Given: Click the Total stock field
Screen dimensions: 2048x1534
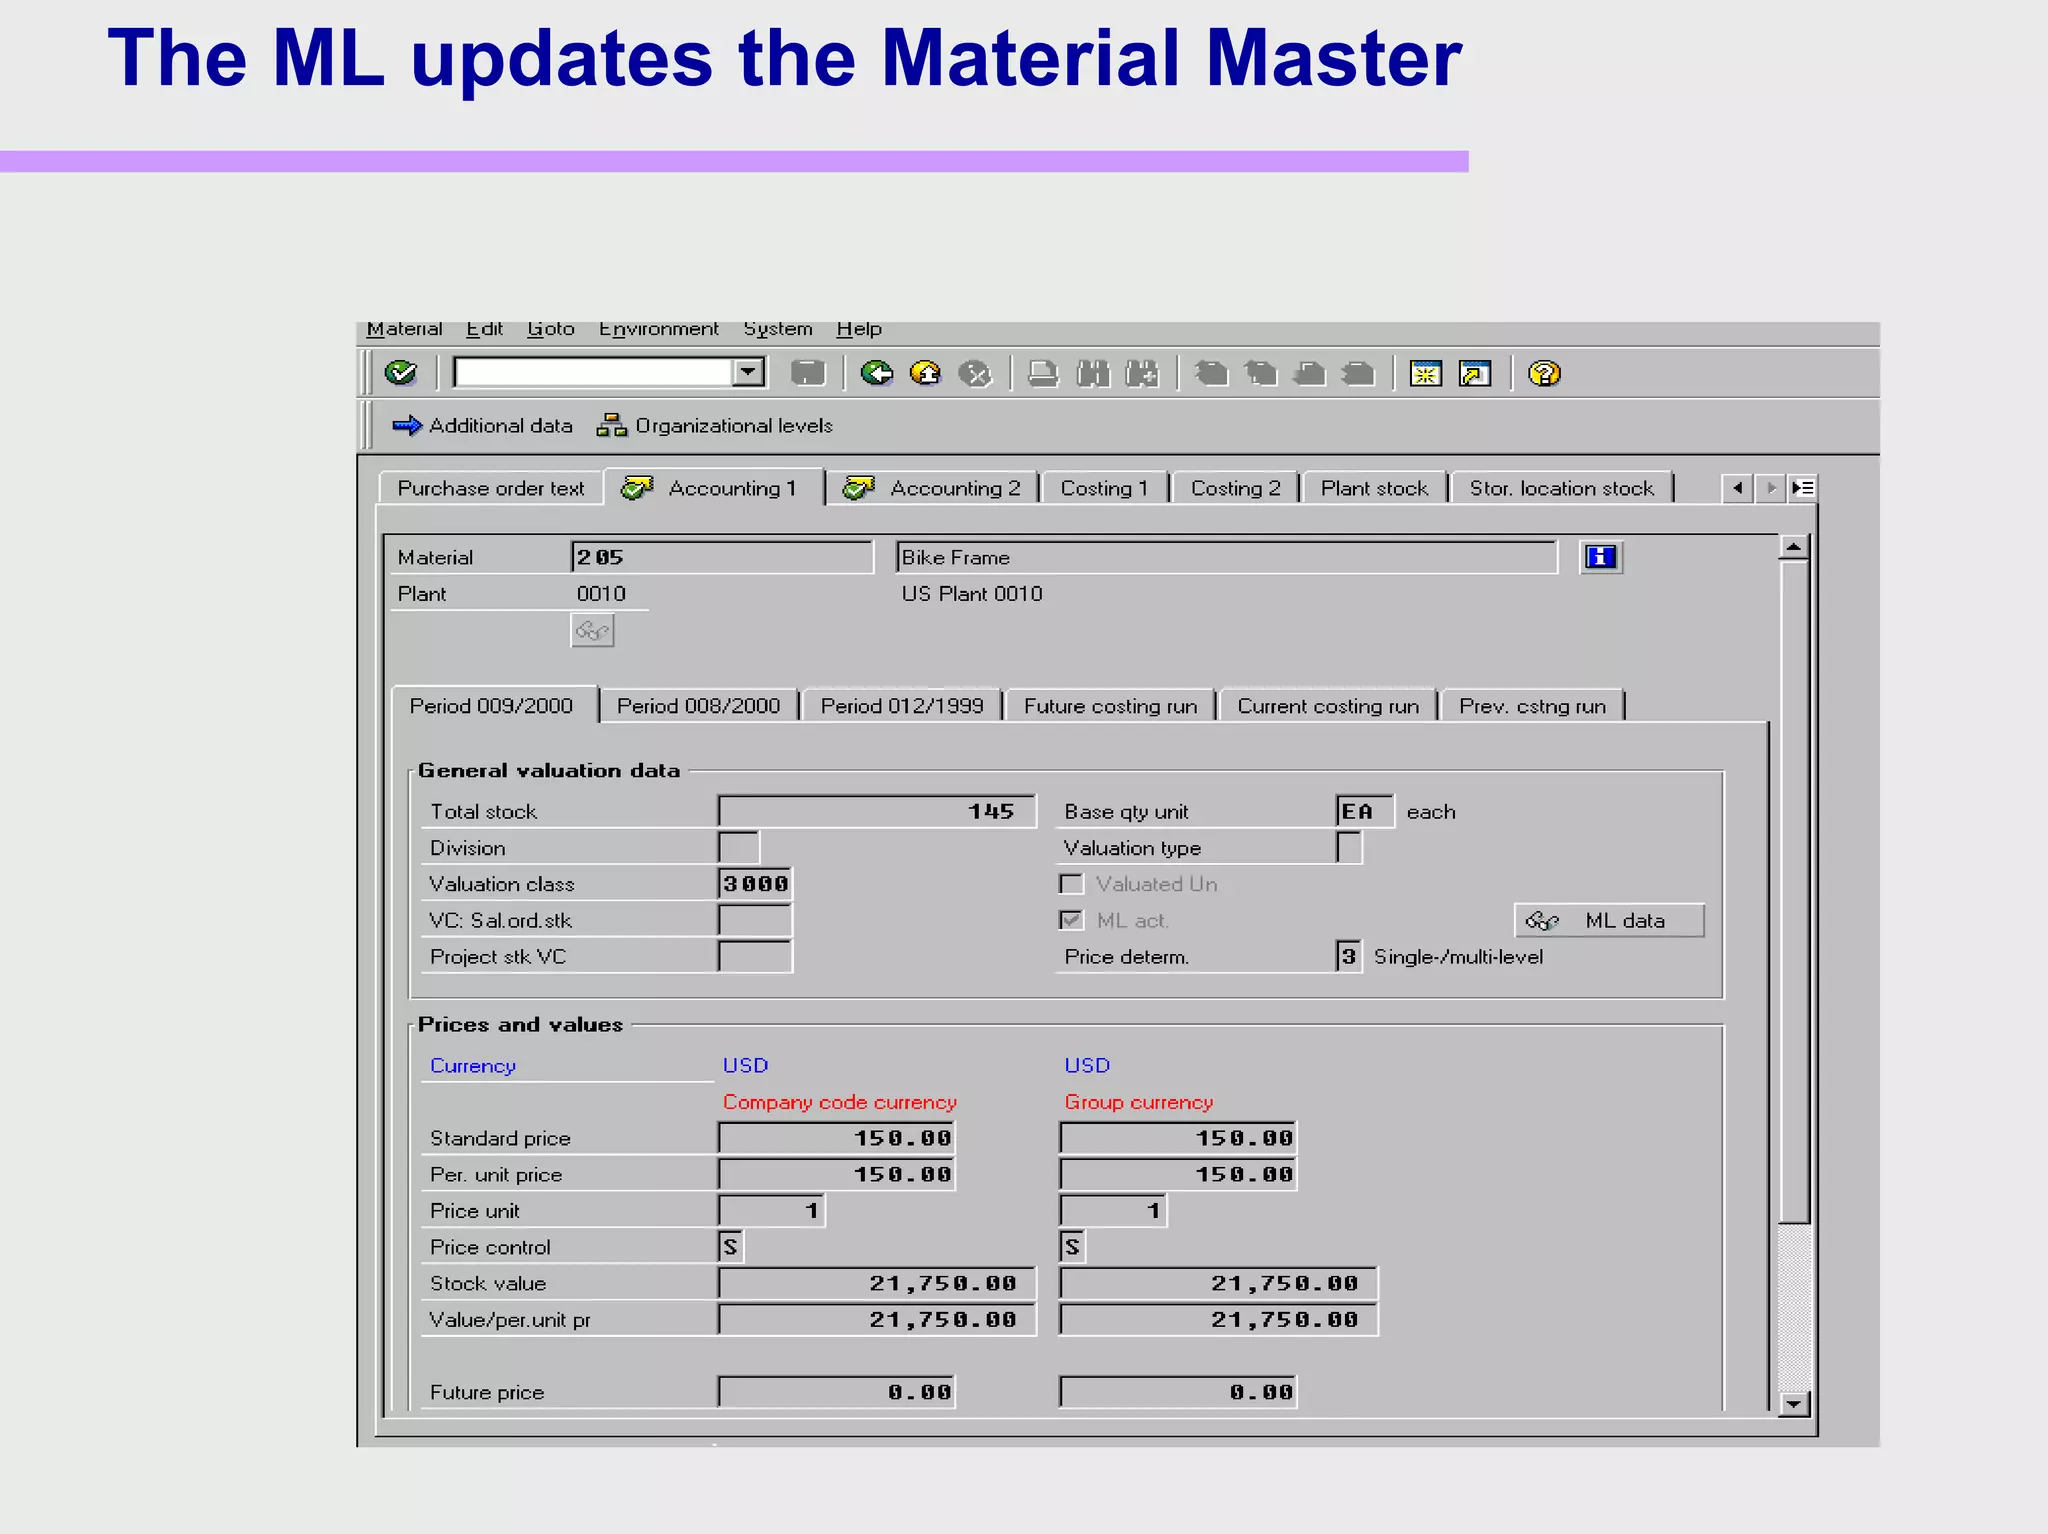Looking at the screenshot, I should (x=877, y=811).
